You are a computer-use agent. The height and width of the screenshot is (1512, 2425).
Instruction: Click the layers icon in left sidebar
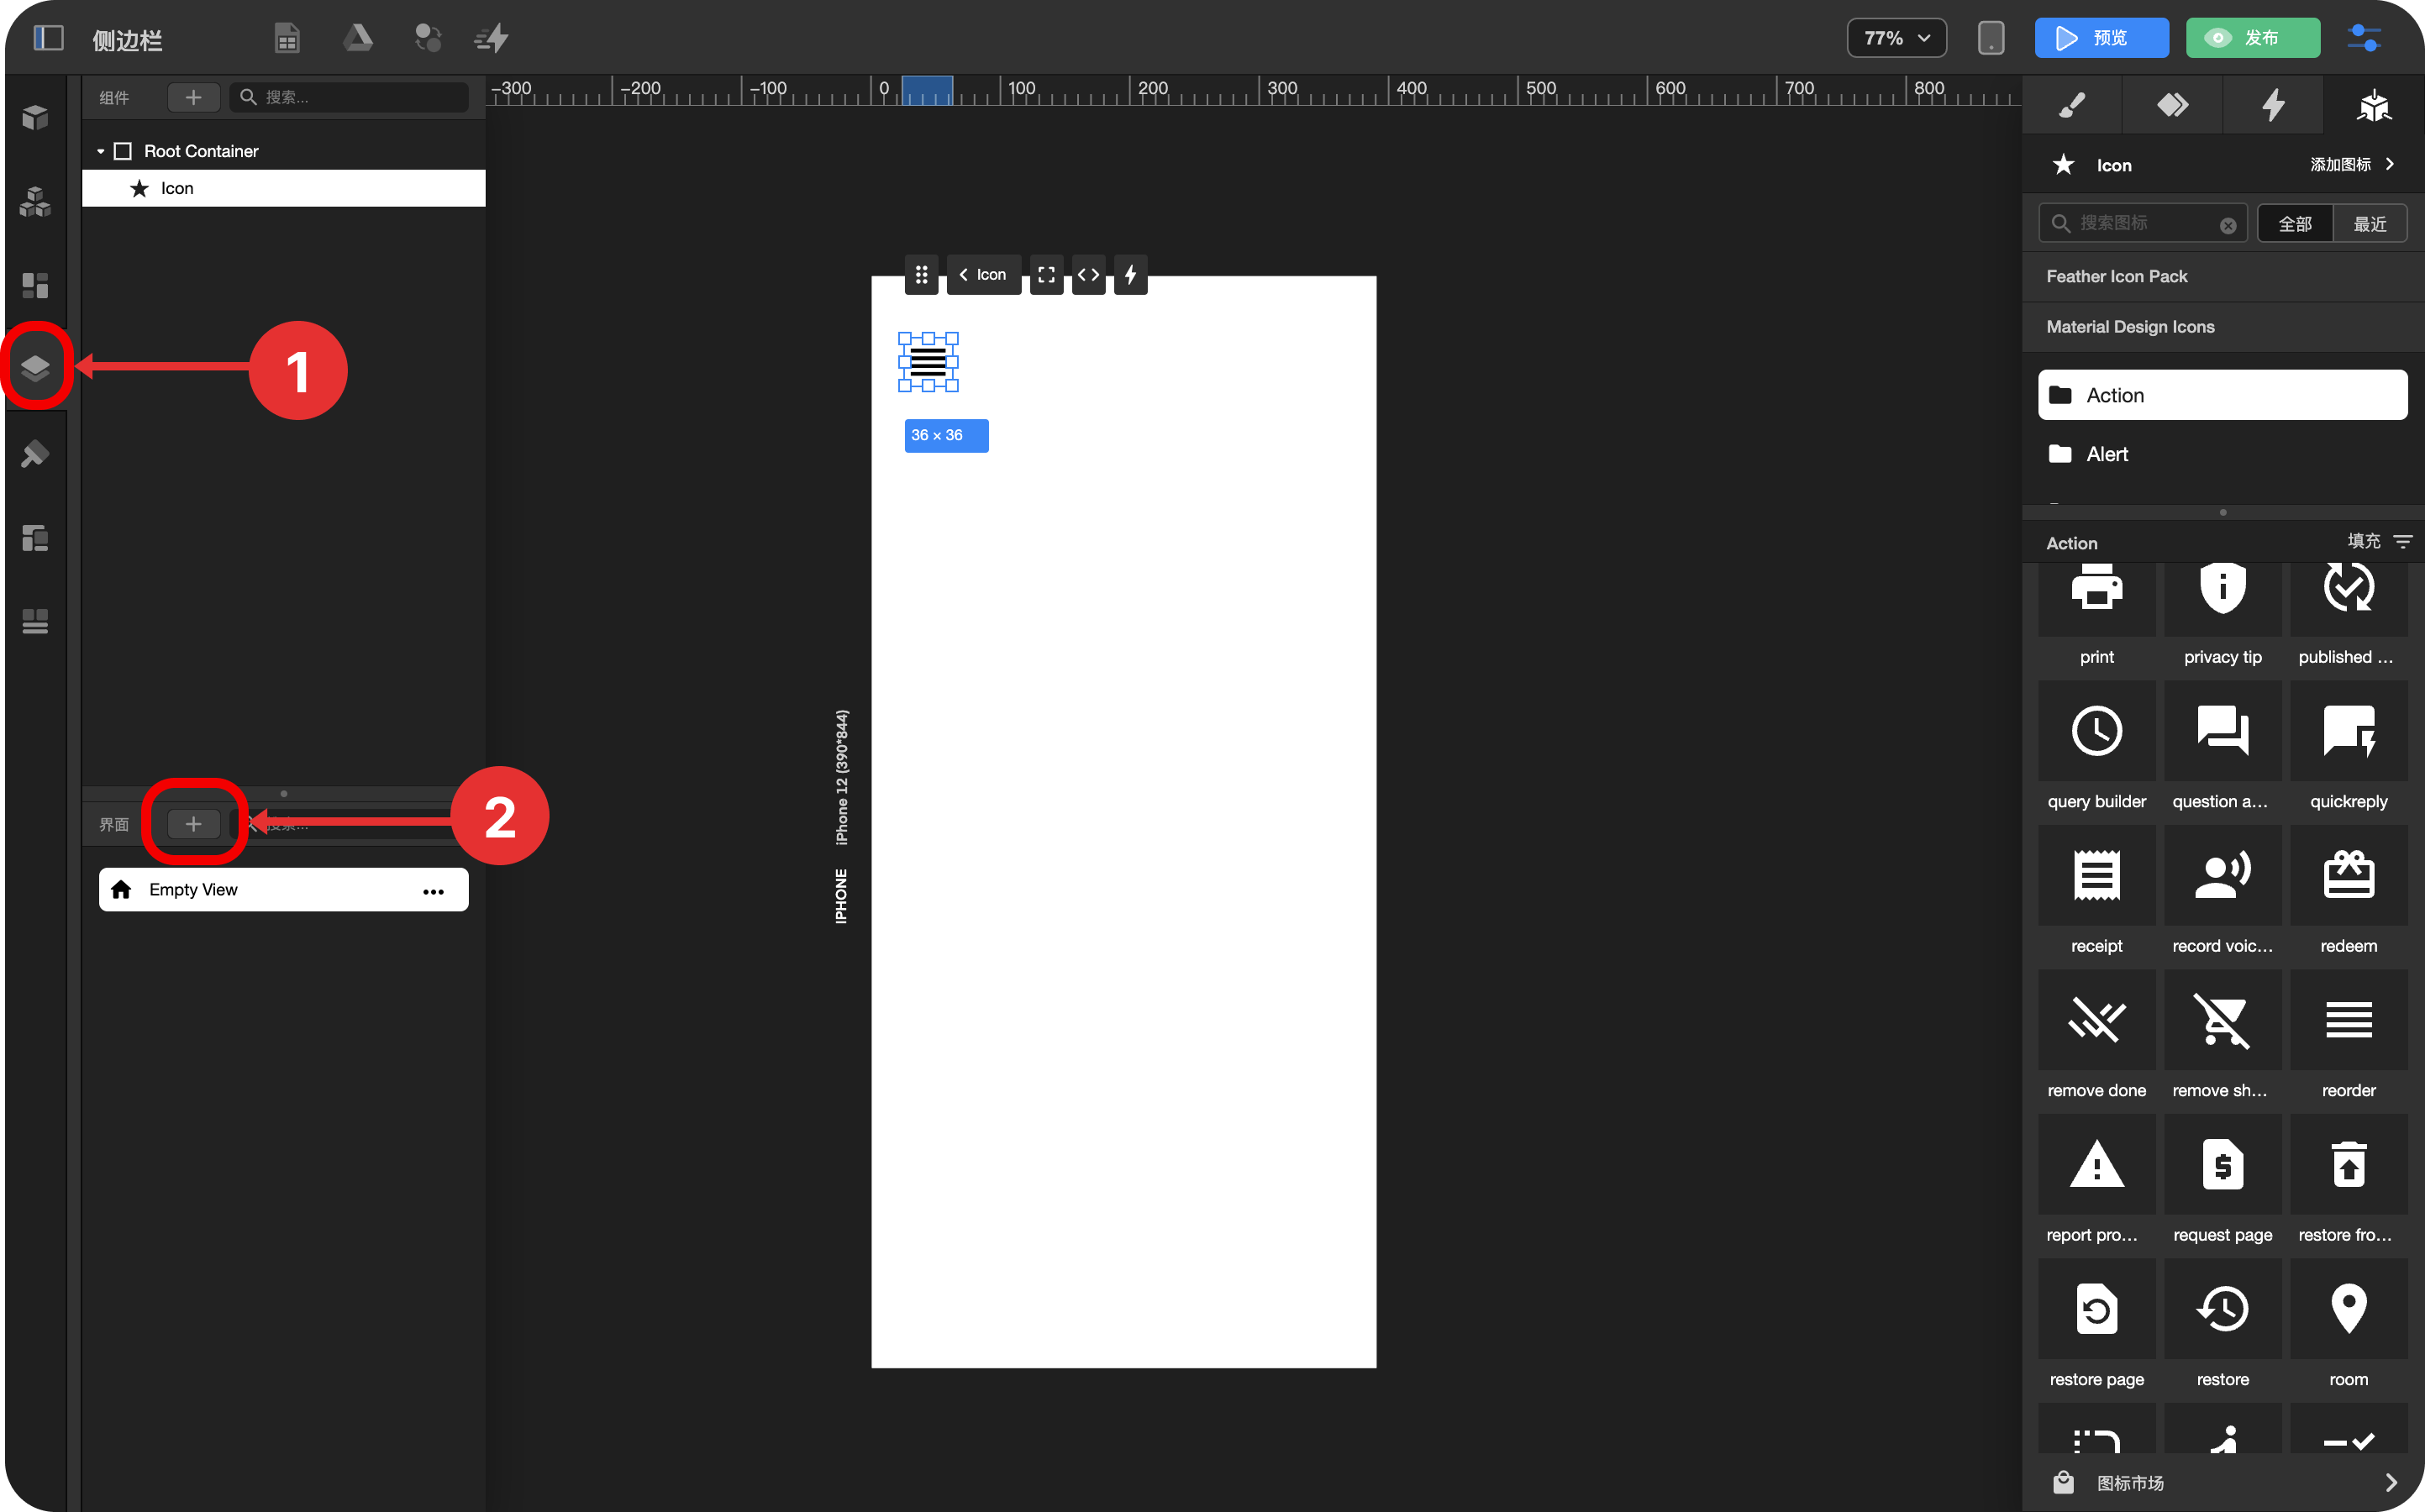point(36,368)
